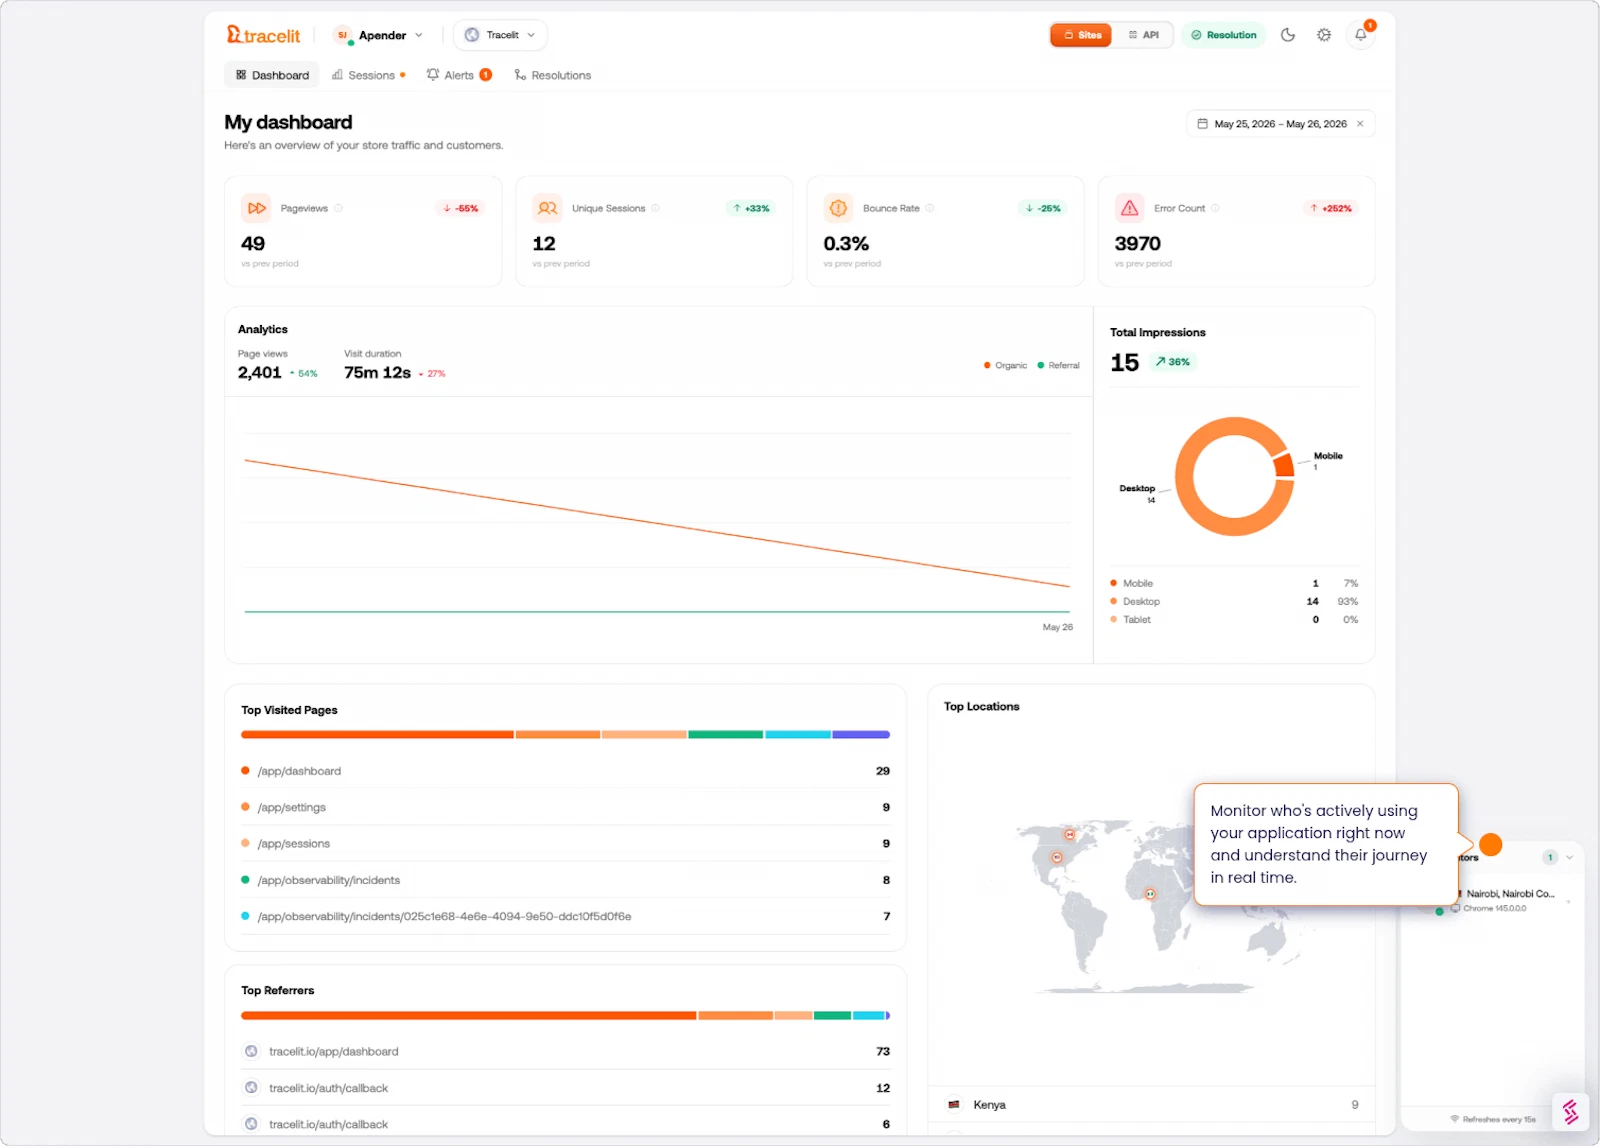The height and width of the screenshot is (1146, 1600).
Task: Expand the Apender workspace dropdown
Action: (378, 35)
